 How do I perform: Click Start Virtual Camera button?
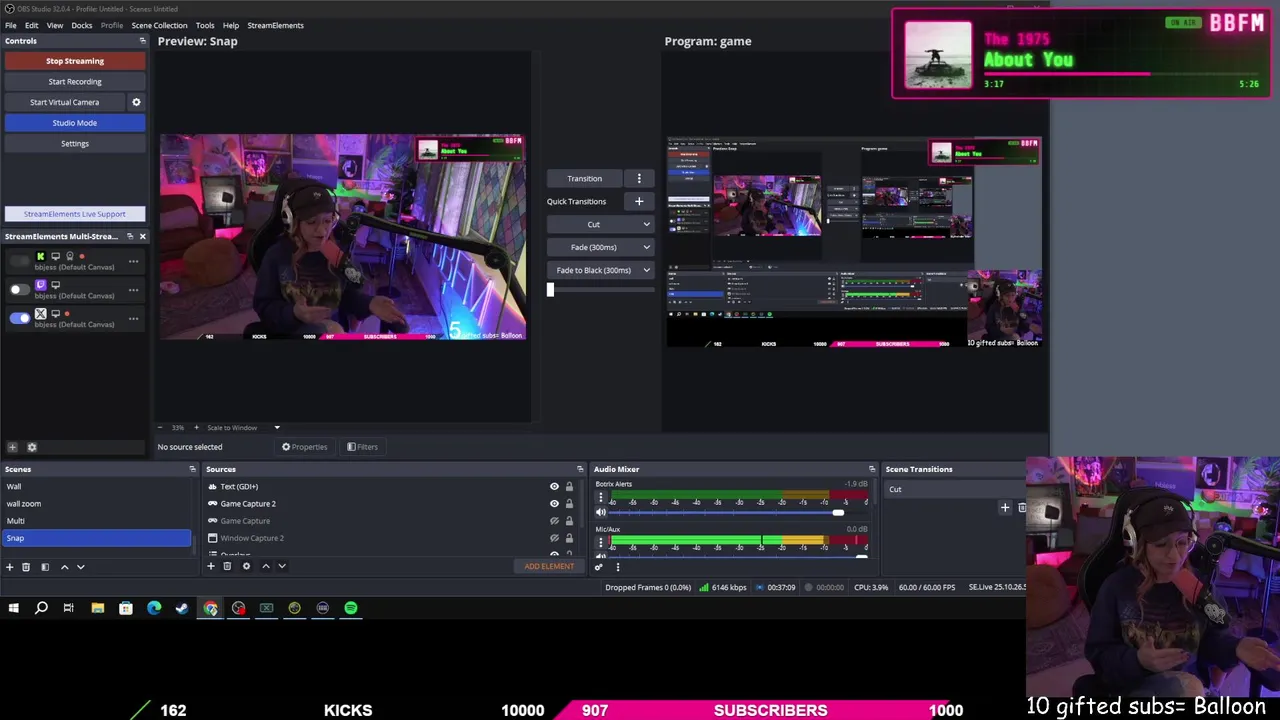[65, 102]
